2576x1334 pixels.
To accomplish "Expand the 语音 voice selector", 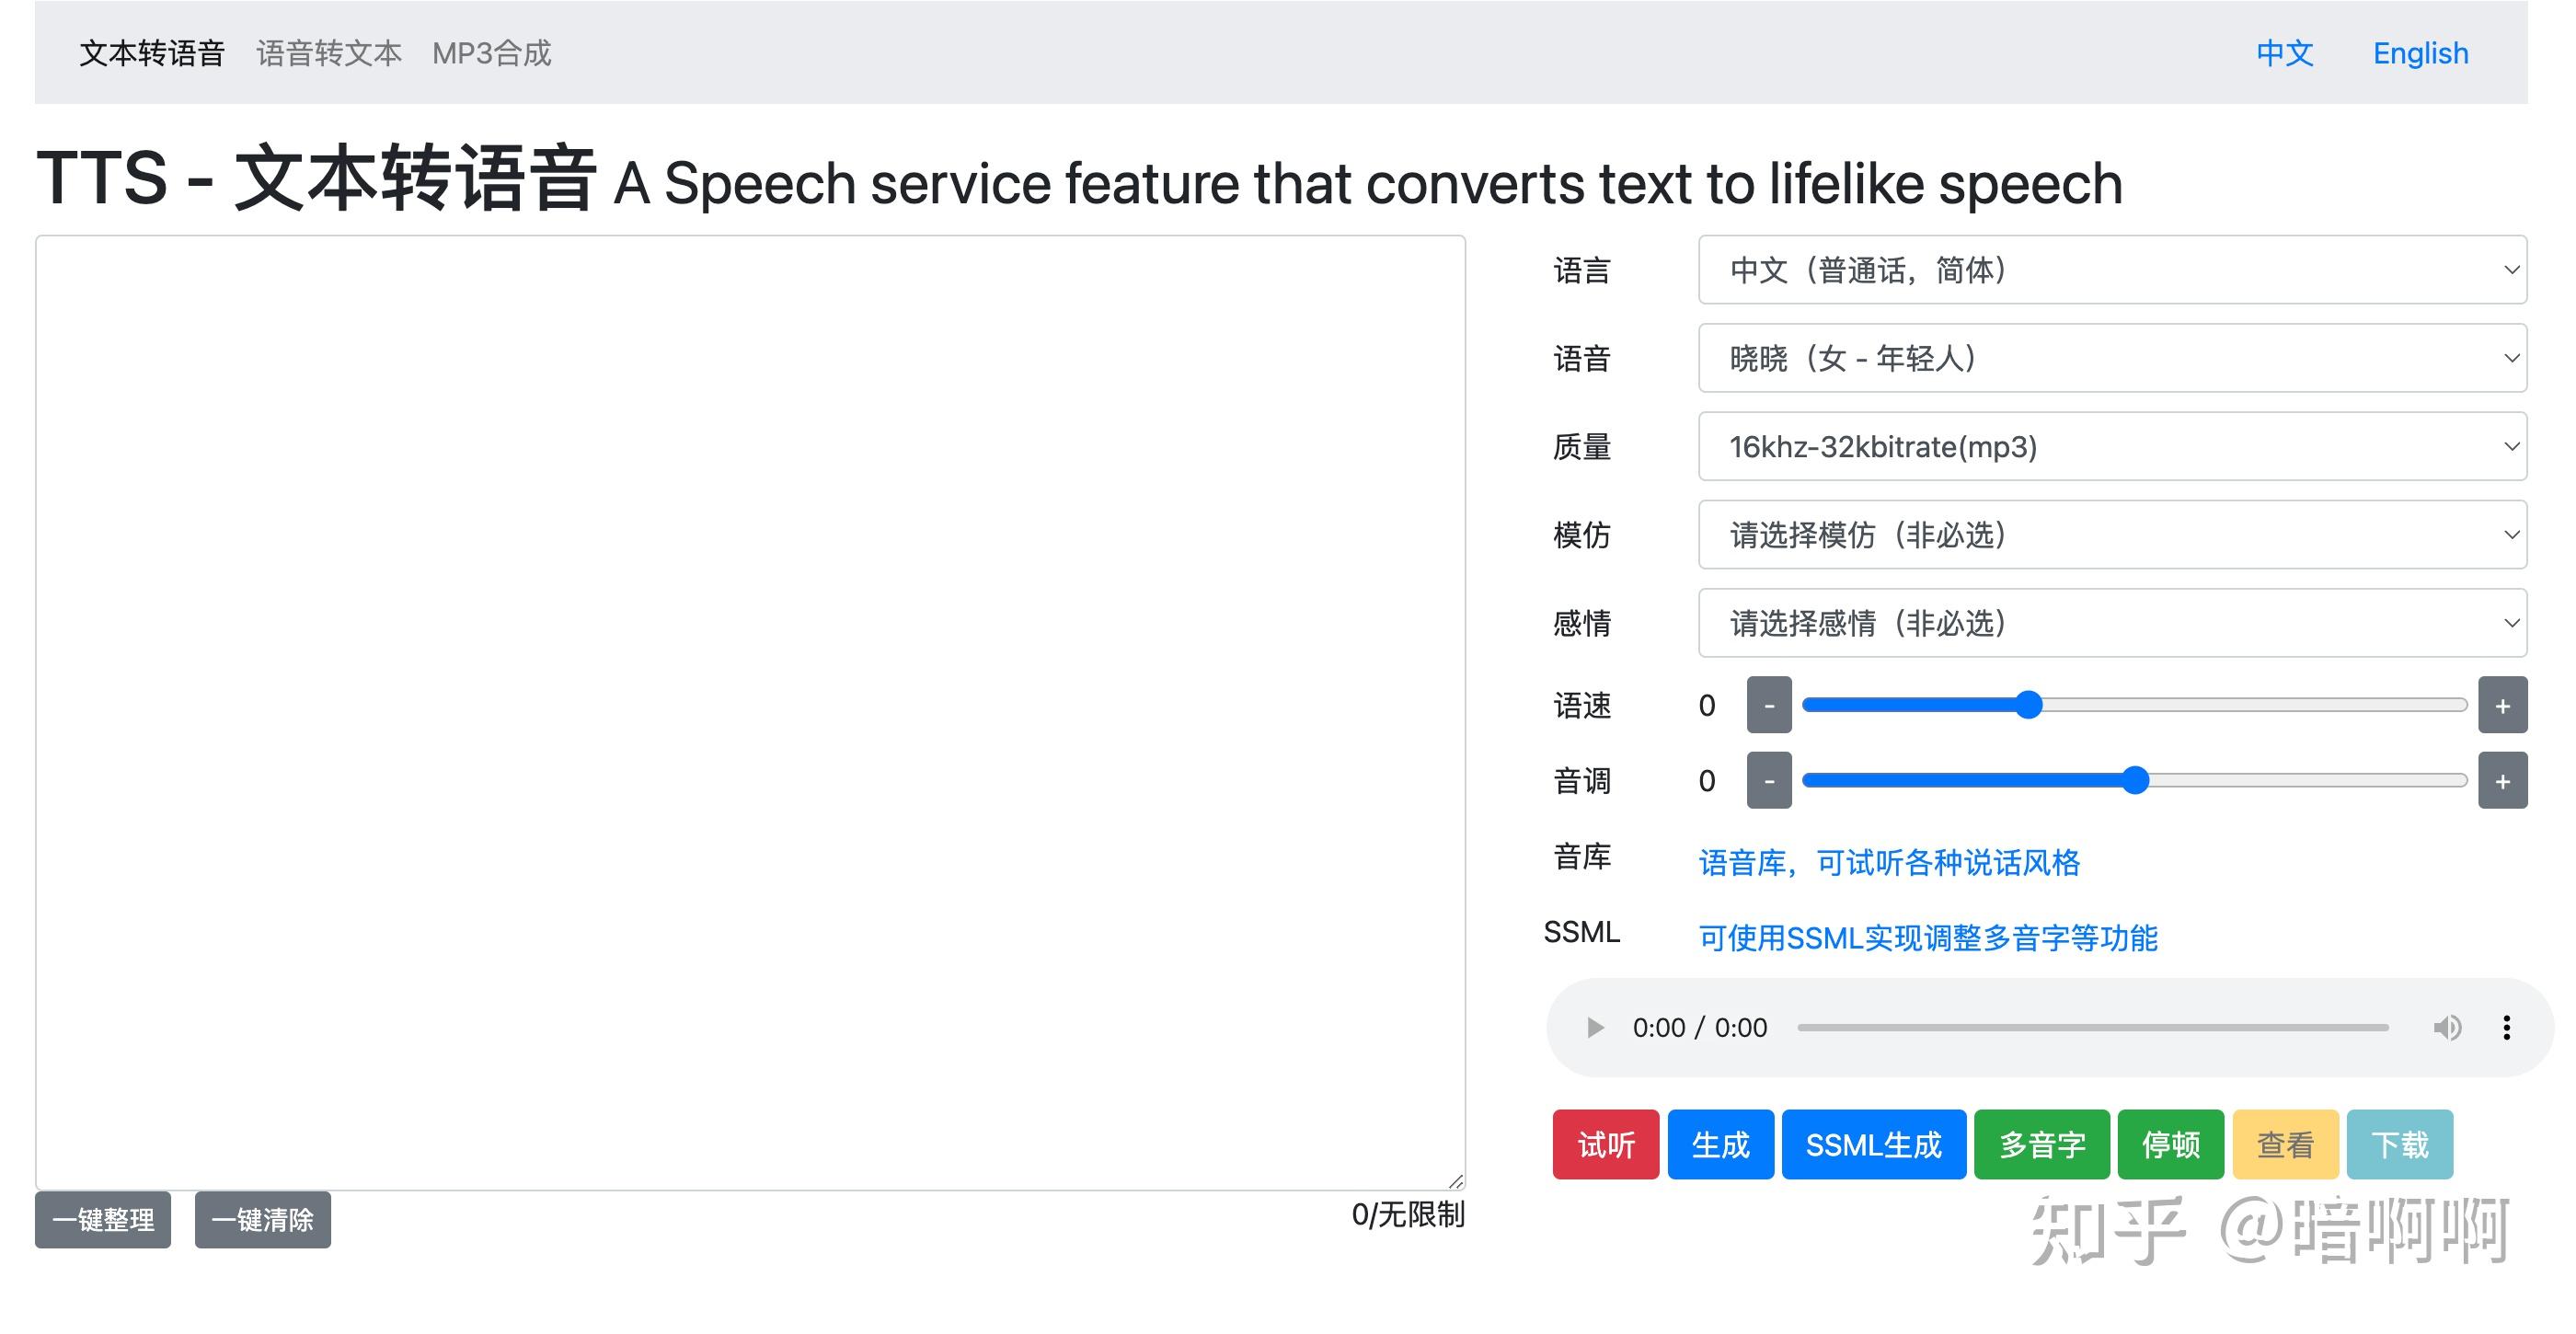I will click(2111, 358).
